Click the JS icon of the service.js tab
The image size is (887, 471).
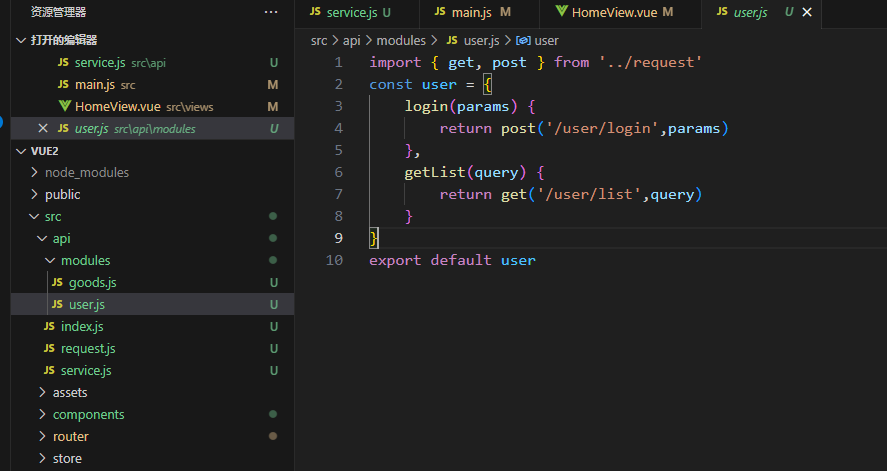(315, 12)
